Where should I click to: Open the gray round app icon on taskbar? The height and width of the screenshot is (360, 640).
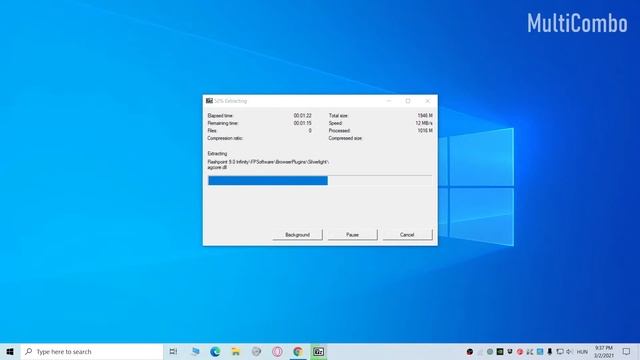tap(256, 351)
